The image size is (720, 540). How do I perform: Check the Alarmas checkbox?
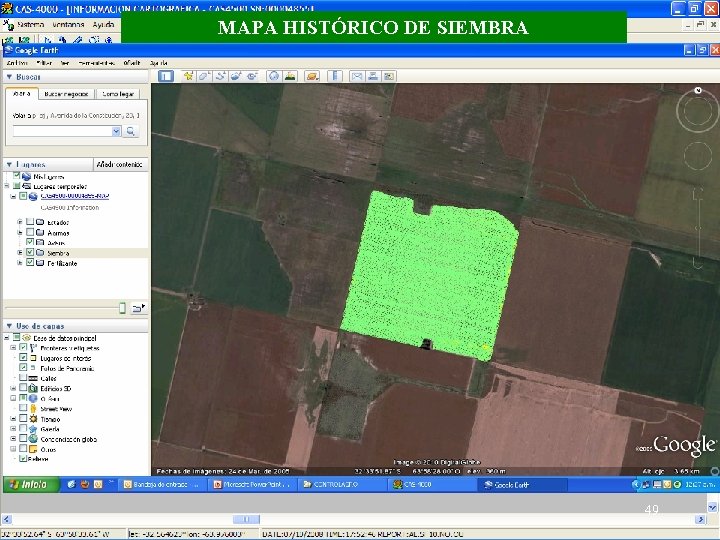(30, 232)
